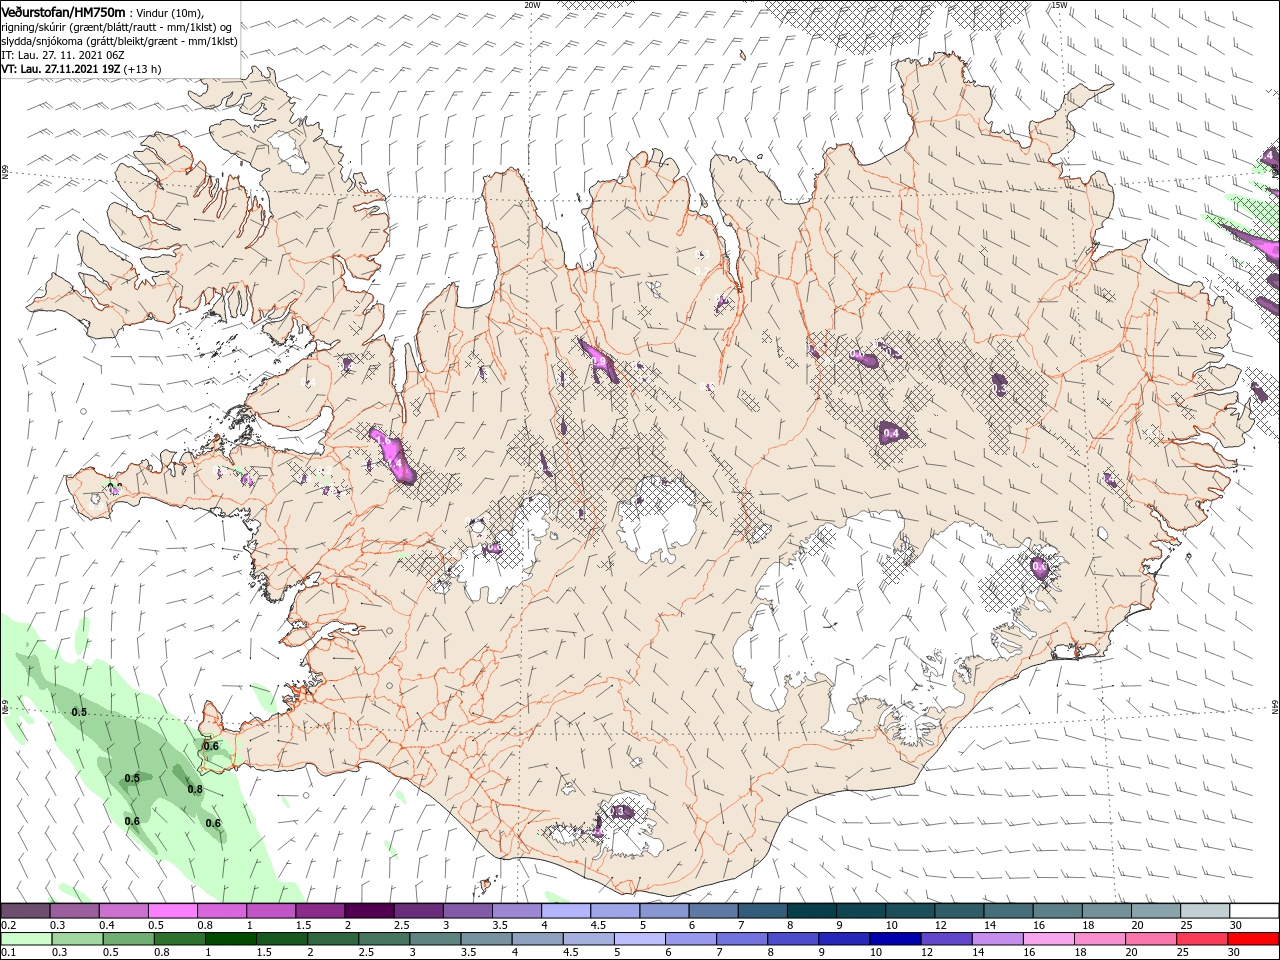Pick the darkest green rain scale swatch
The image size is (1280, 960).
coord(230,939)
